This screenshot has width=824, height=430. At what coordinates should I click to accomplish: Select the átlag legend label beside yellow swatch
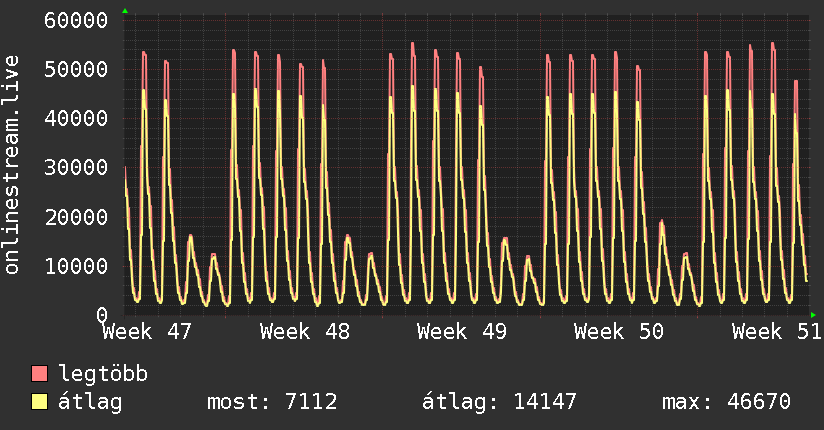[x=90, y=402]
